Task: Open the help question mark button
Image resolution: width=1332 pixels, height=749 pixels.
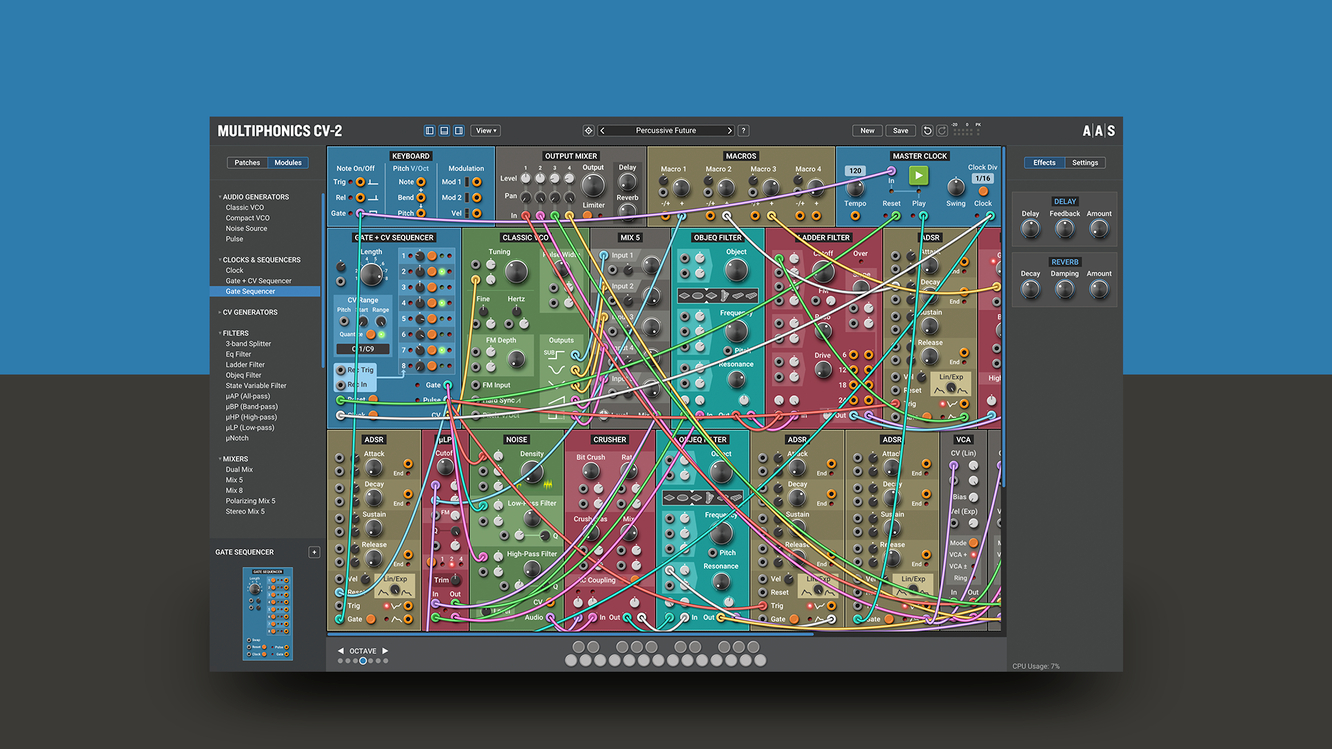Action: point(743,131)
